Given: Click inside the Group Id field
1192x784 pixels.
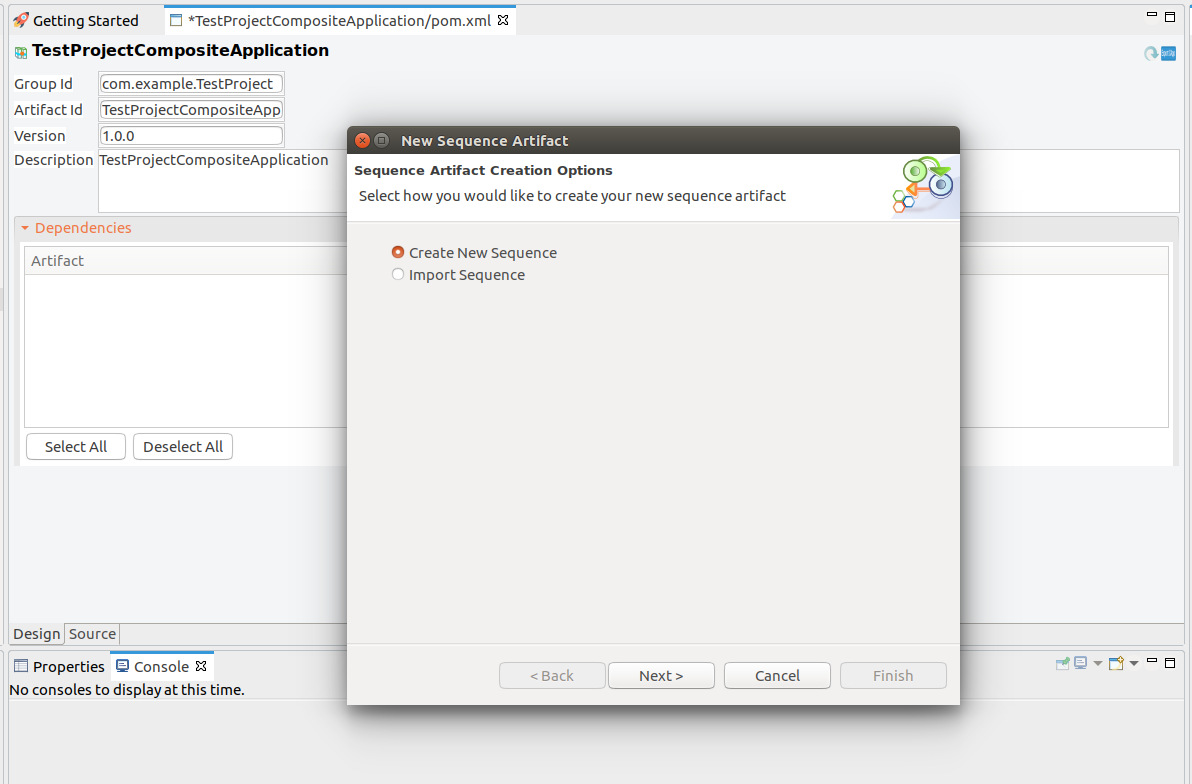Looking at the screenshot, I should [x=190, y=83].
